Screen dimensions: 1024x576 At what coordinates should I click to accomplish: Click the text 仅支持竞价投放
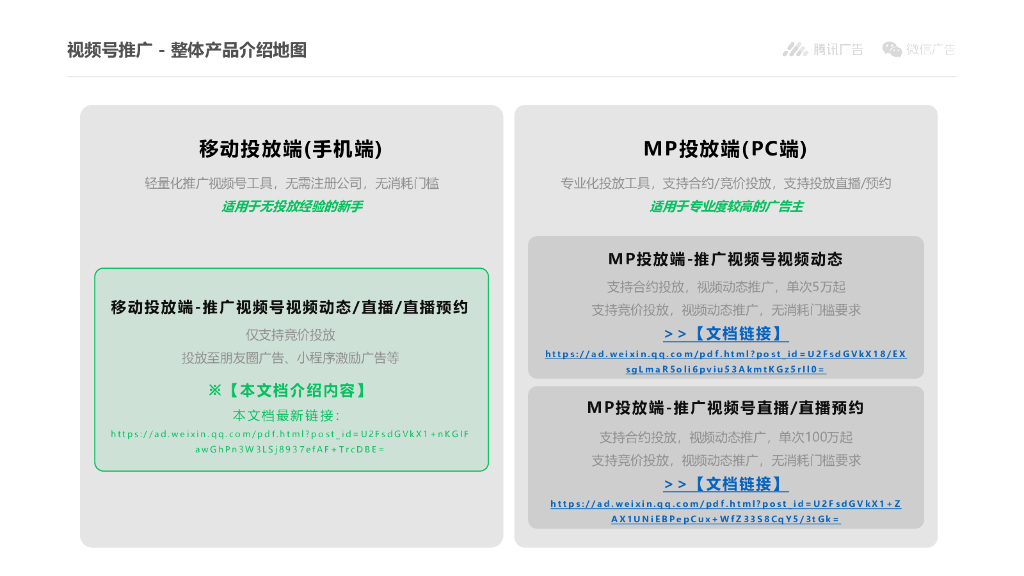click(291, 335)
